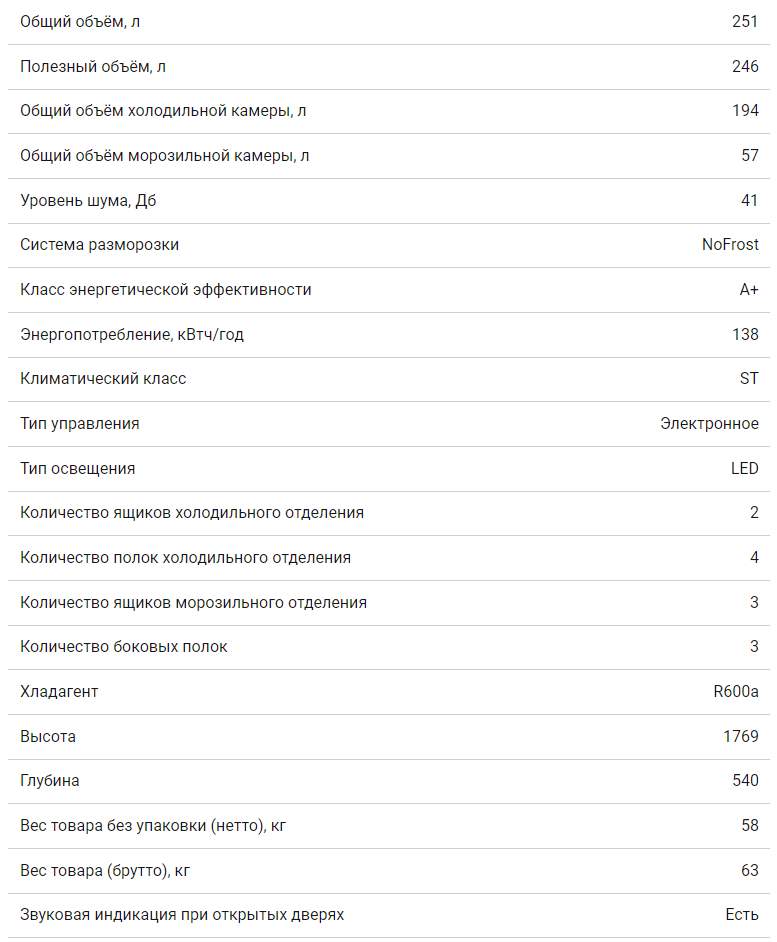Select the 'Уровень шума, Дб' label

pos(88,200)
